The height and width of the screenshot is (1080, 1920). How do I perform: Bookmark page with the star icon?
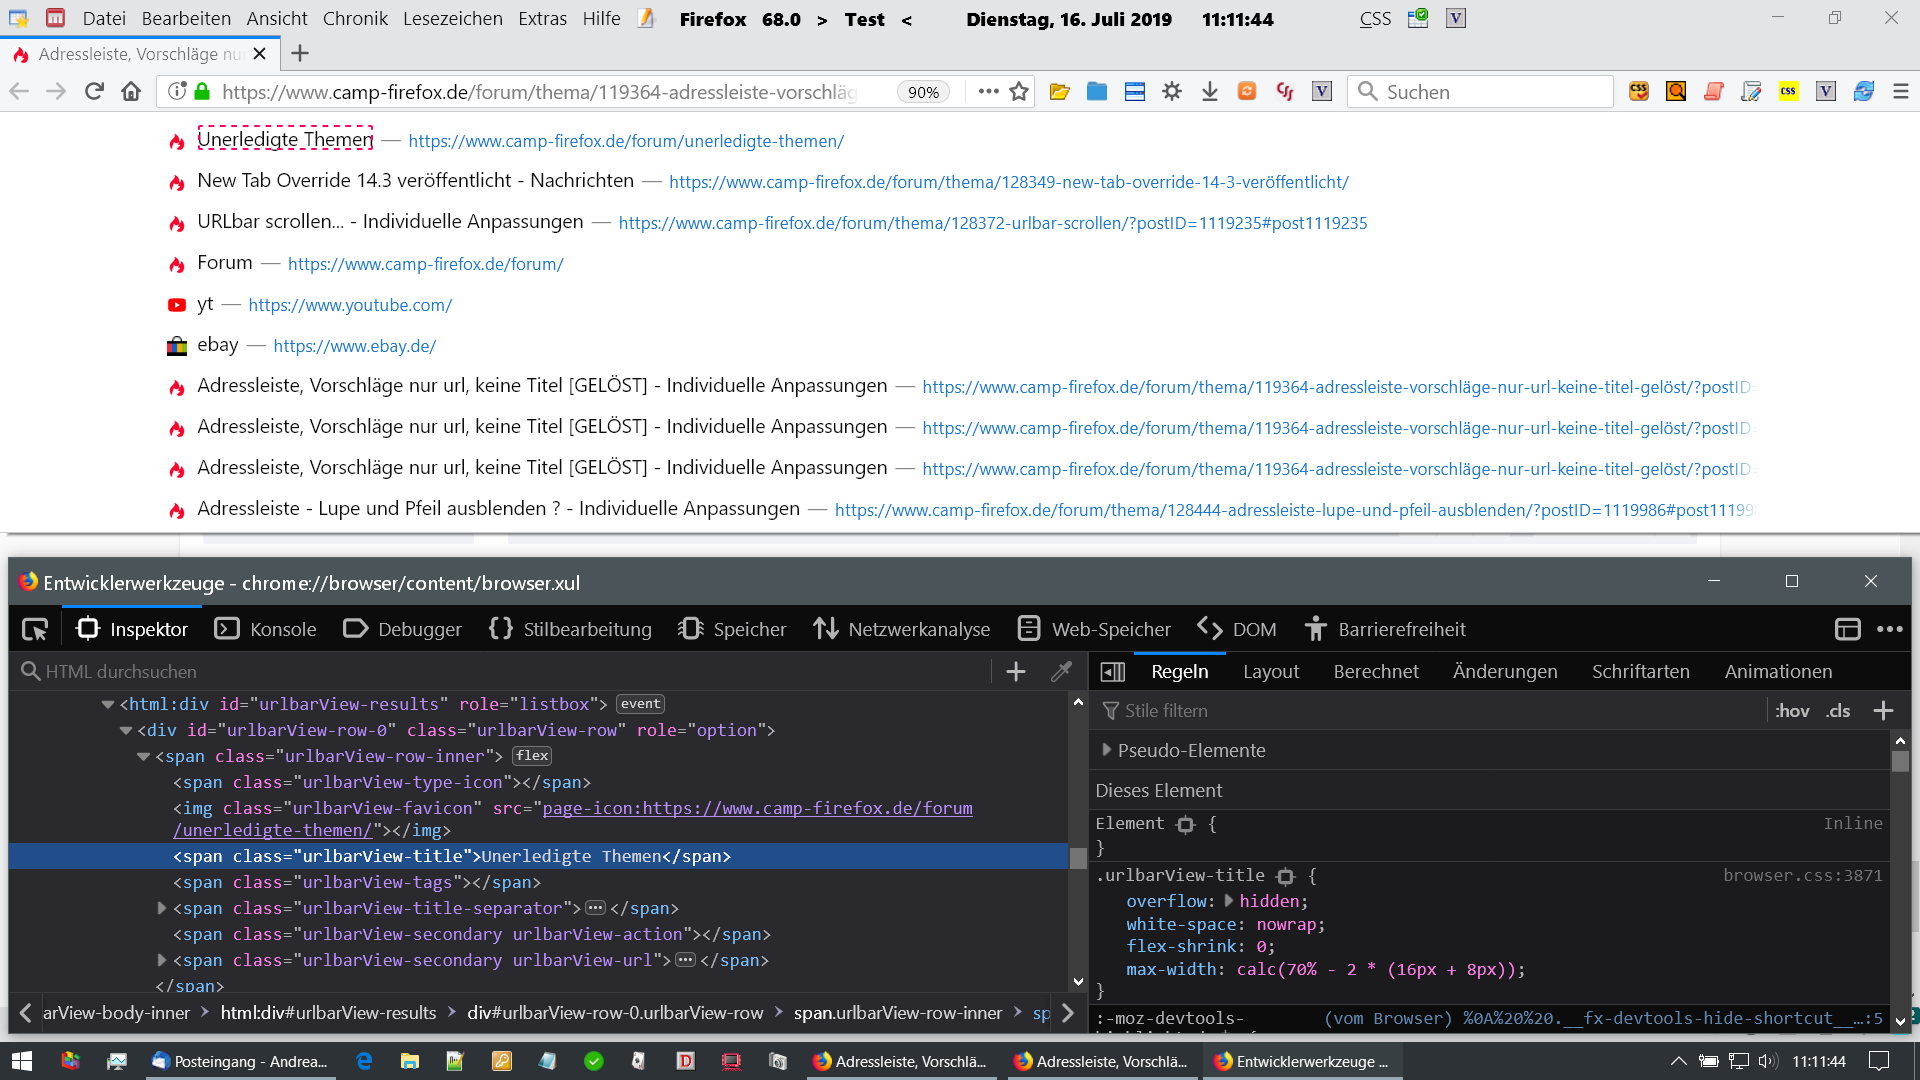(x=1019, y=92)
